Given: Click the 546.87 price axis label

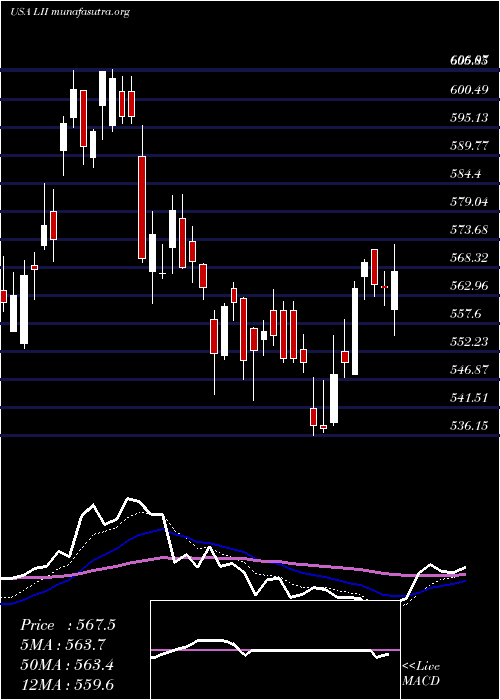Looking at the screenshot, I should point(469,370).
